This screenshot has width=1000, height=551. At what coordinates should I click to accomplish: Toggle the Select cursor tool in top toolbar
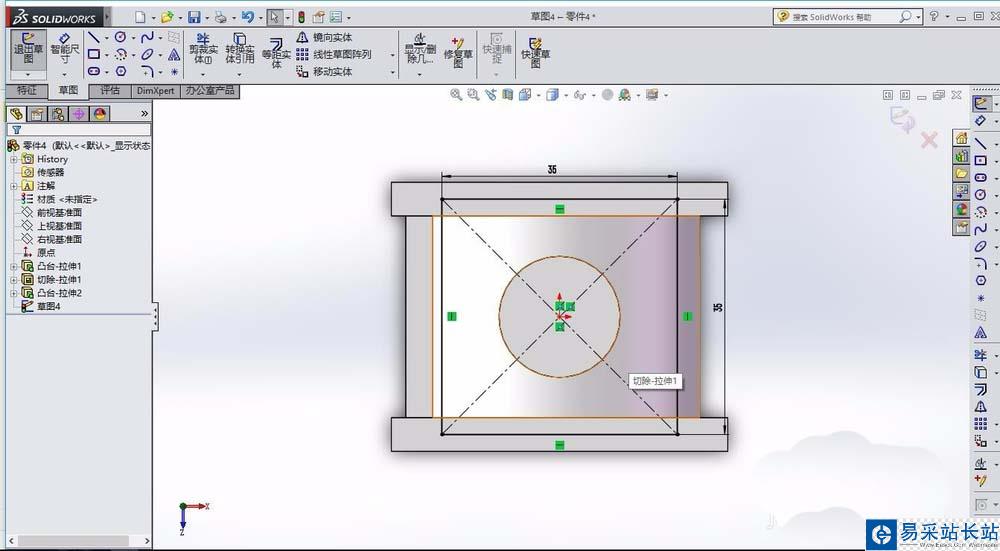[274, 17]
